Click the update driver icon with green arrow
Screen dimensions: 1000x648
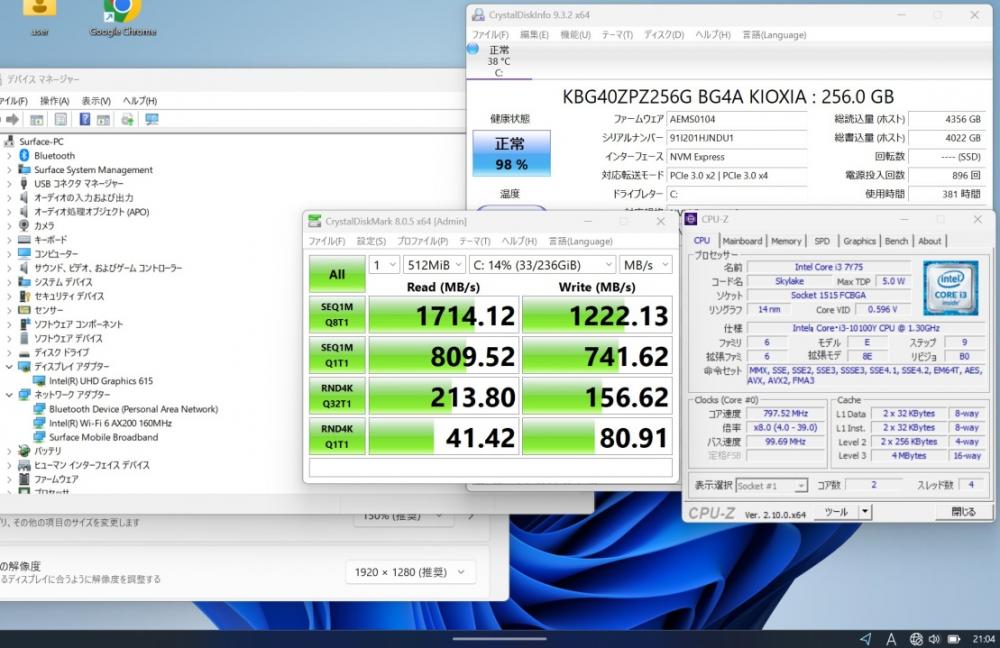tap(128, 119)
